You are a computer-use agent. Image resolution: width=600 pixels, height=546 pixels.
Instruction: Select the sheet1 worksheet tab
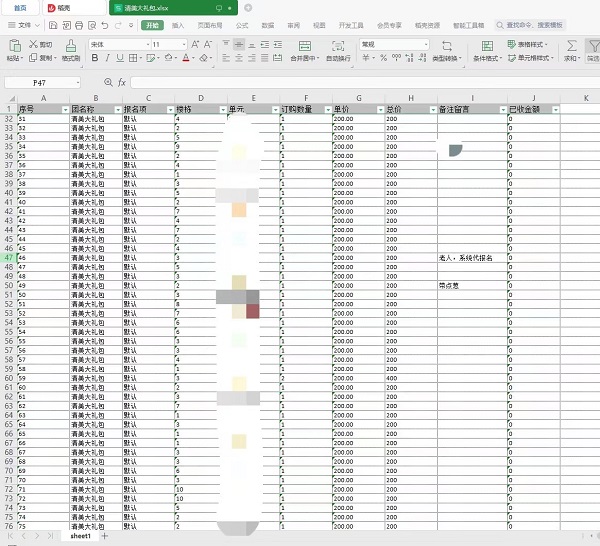[x=80, y=536]
